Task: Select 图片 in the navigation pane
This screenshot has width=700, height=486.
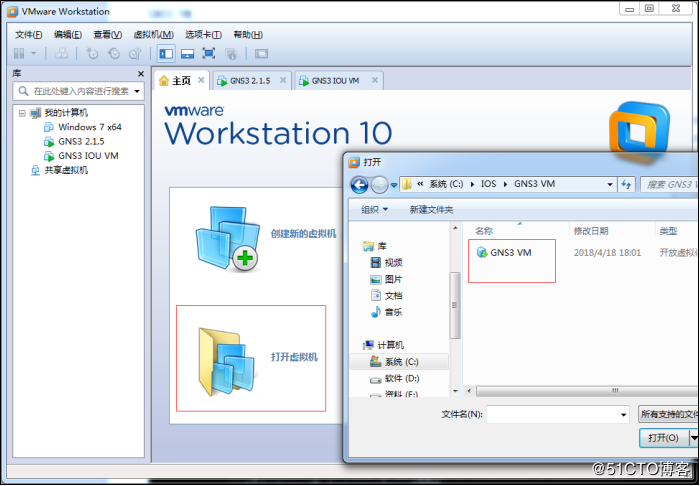Action: click(x=387, y=279)
